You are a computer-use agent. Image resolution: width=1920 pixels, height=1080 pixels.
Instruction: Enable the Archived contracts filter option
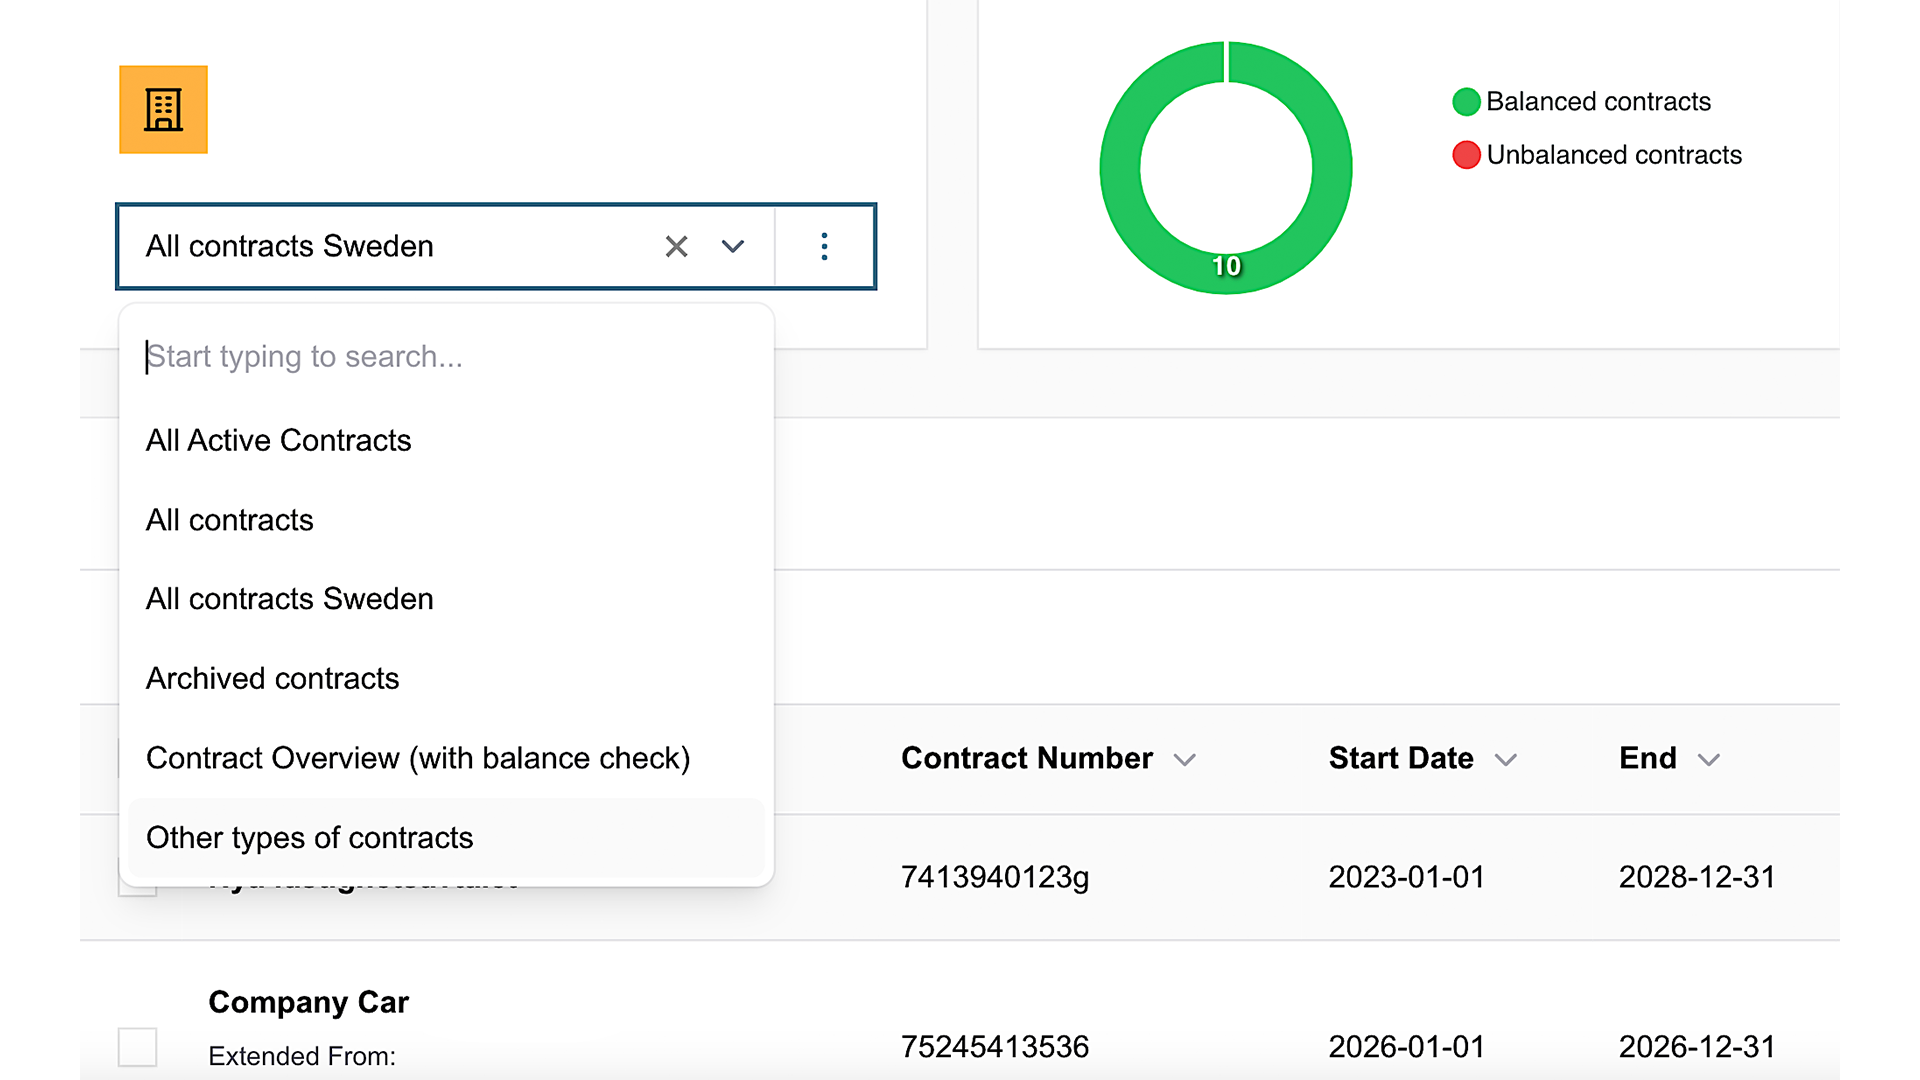(272, 676)
